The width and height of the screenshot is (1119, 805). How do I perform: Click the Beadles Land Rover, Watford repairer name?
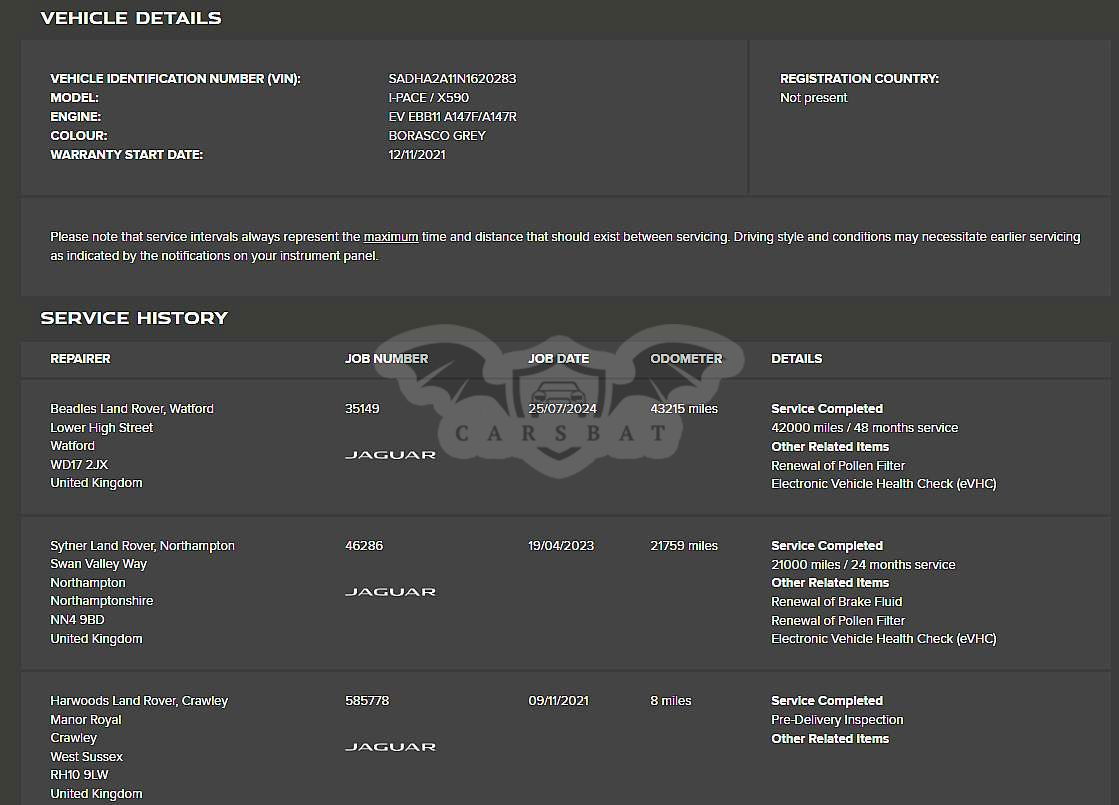(132, 409)
